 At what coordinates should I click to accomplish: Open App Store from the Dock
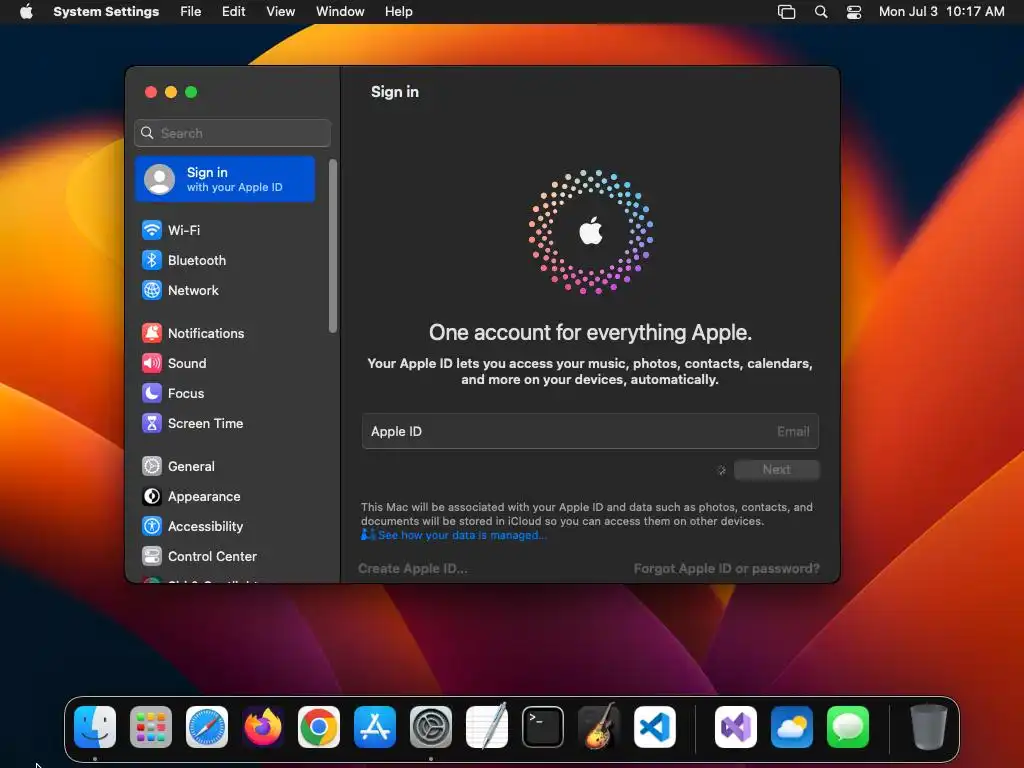375,727
